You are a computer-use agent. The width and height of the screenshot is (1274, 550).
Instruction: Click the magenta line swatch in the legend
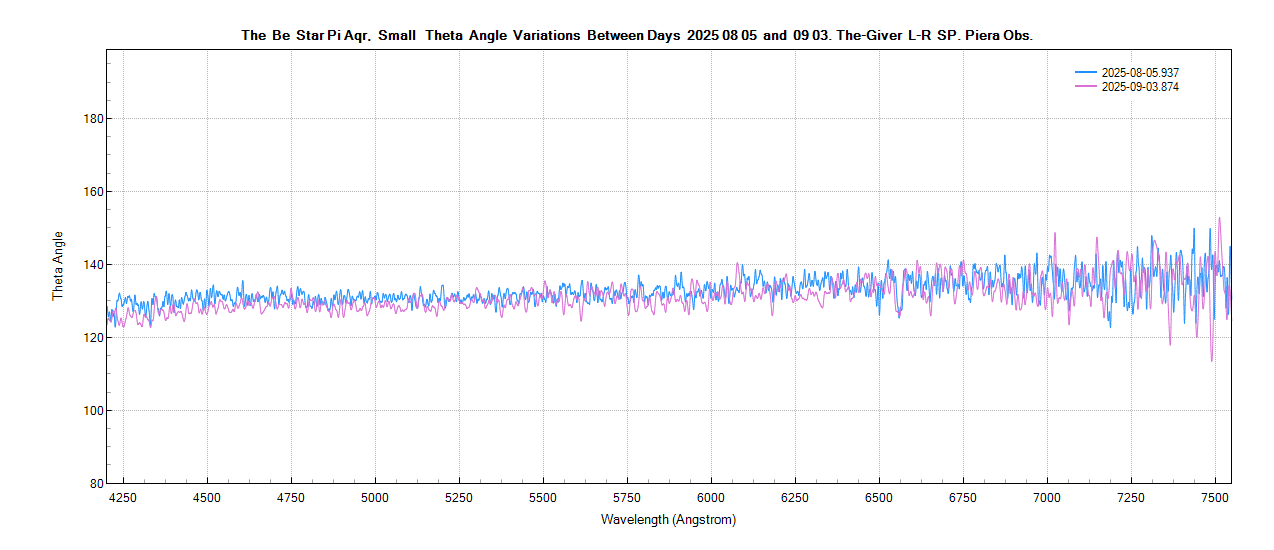1086,87
